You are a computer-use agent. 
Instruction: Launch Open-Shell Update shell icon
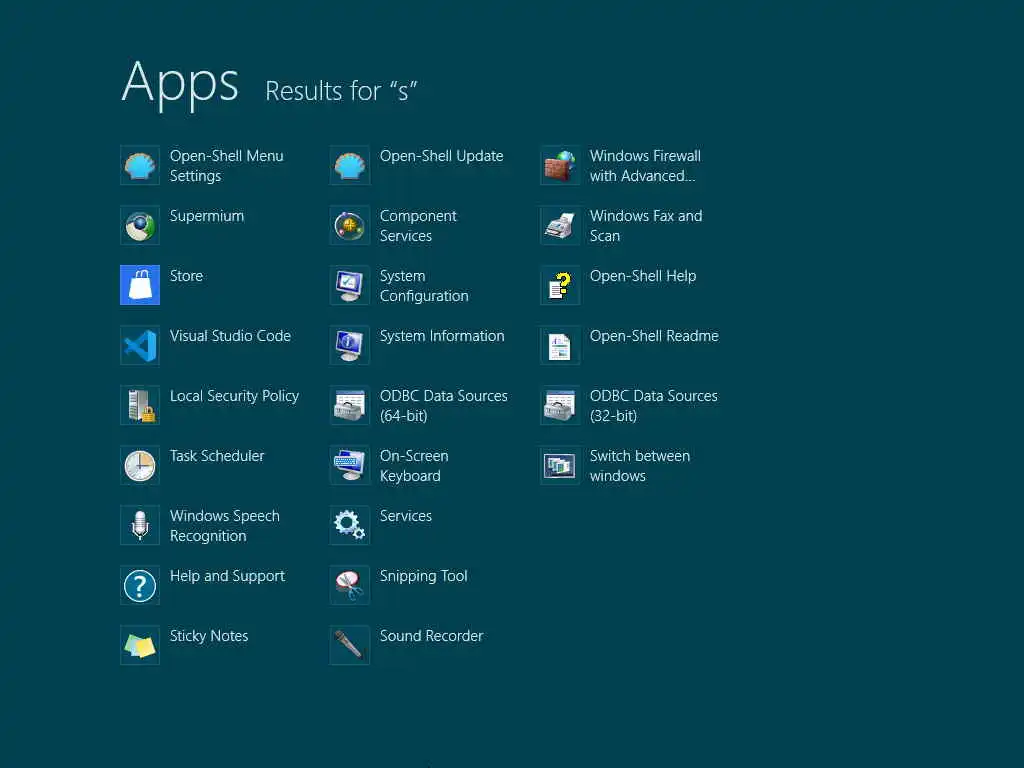coord(350,165)
